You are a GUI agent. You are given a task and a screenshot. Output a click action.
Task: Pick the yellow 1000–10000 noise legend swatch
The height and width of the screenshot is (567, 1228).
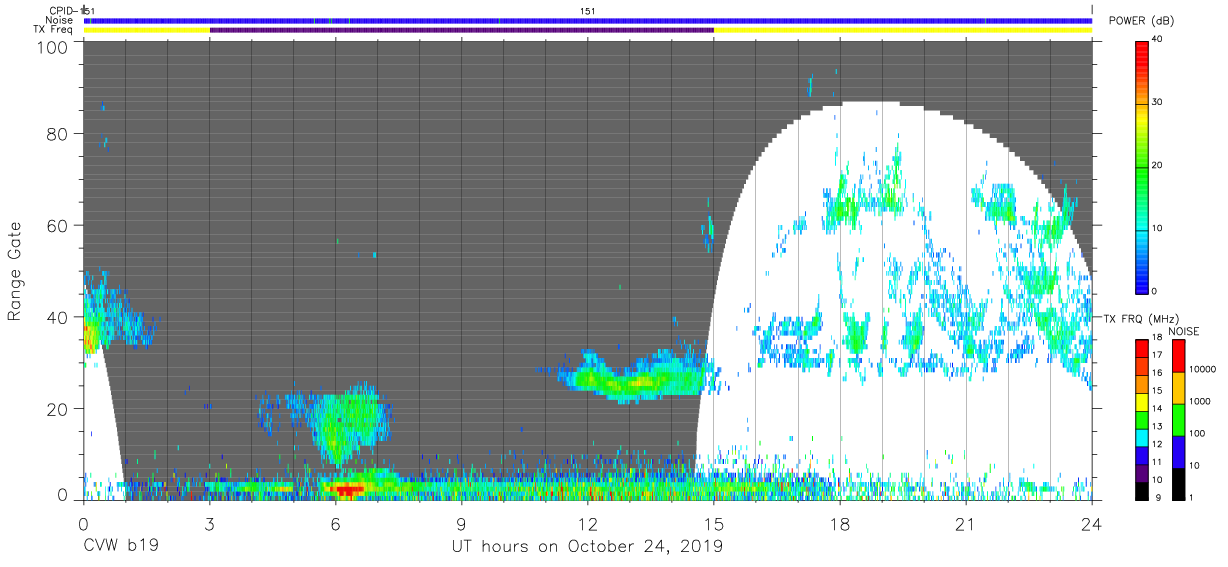(1178, 387)
